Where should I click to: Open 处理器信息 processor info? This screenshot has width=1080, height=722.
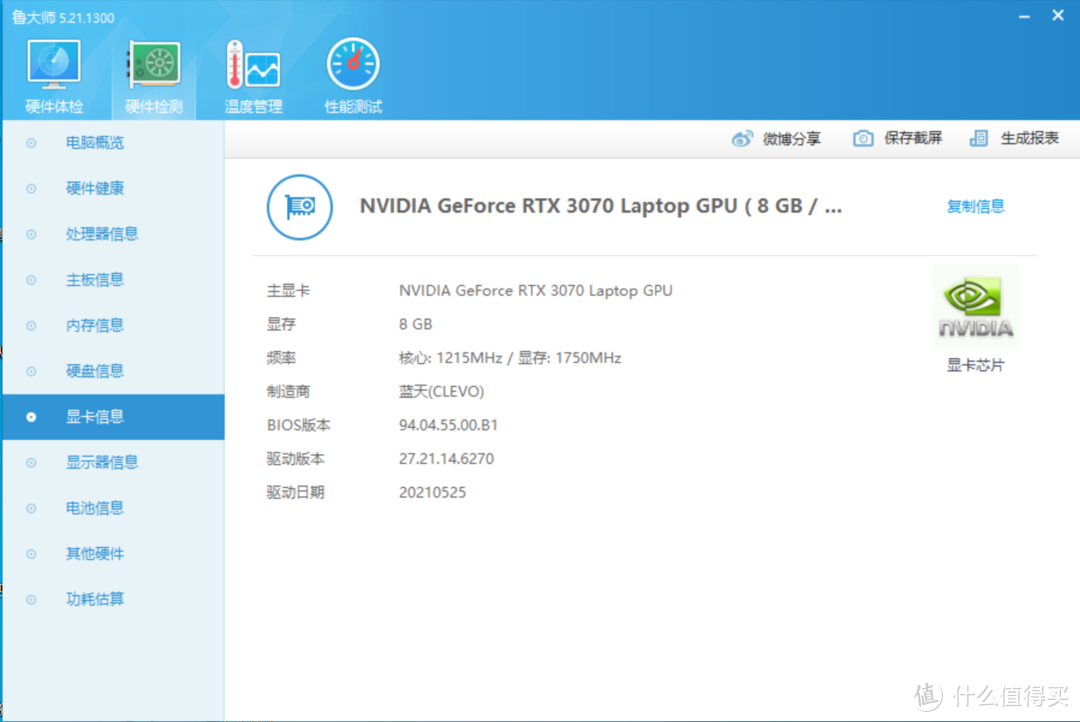point(102,234)
